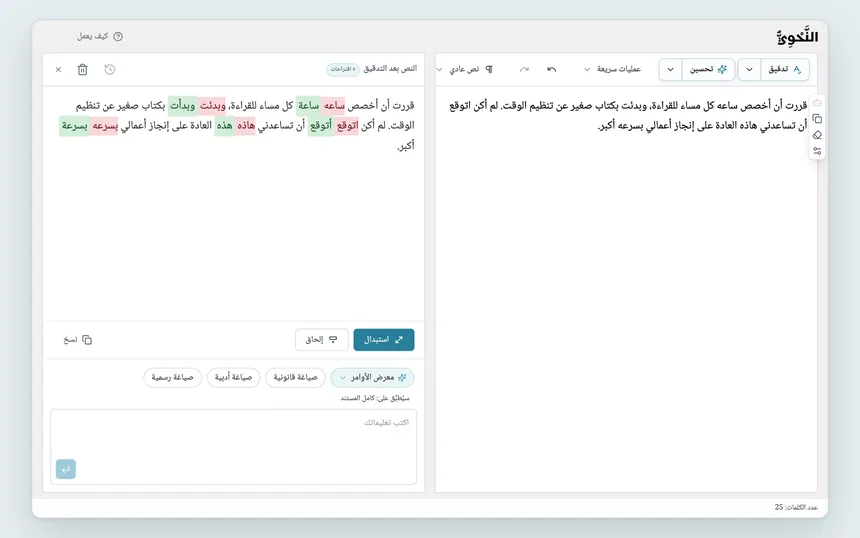860x538 pixels.
Task: Click the عدد الكلمات: 25 word count
Action: (x=796, y=507)
